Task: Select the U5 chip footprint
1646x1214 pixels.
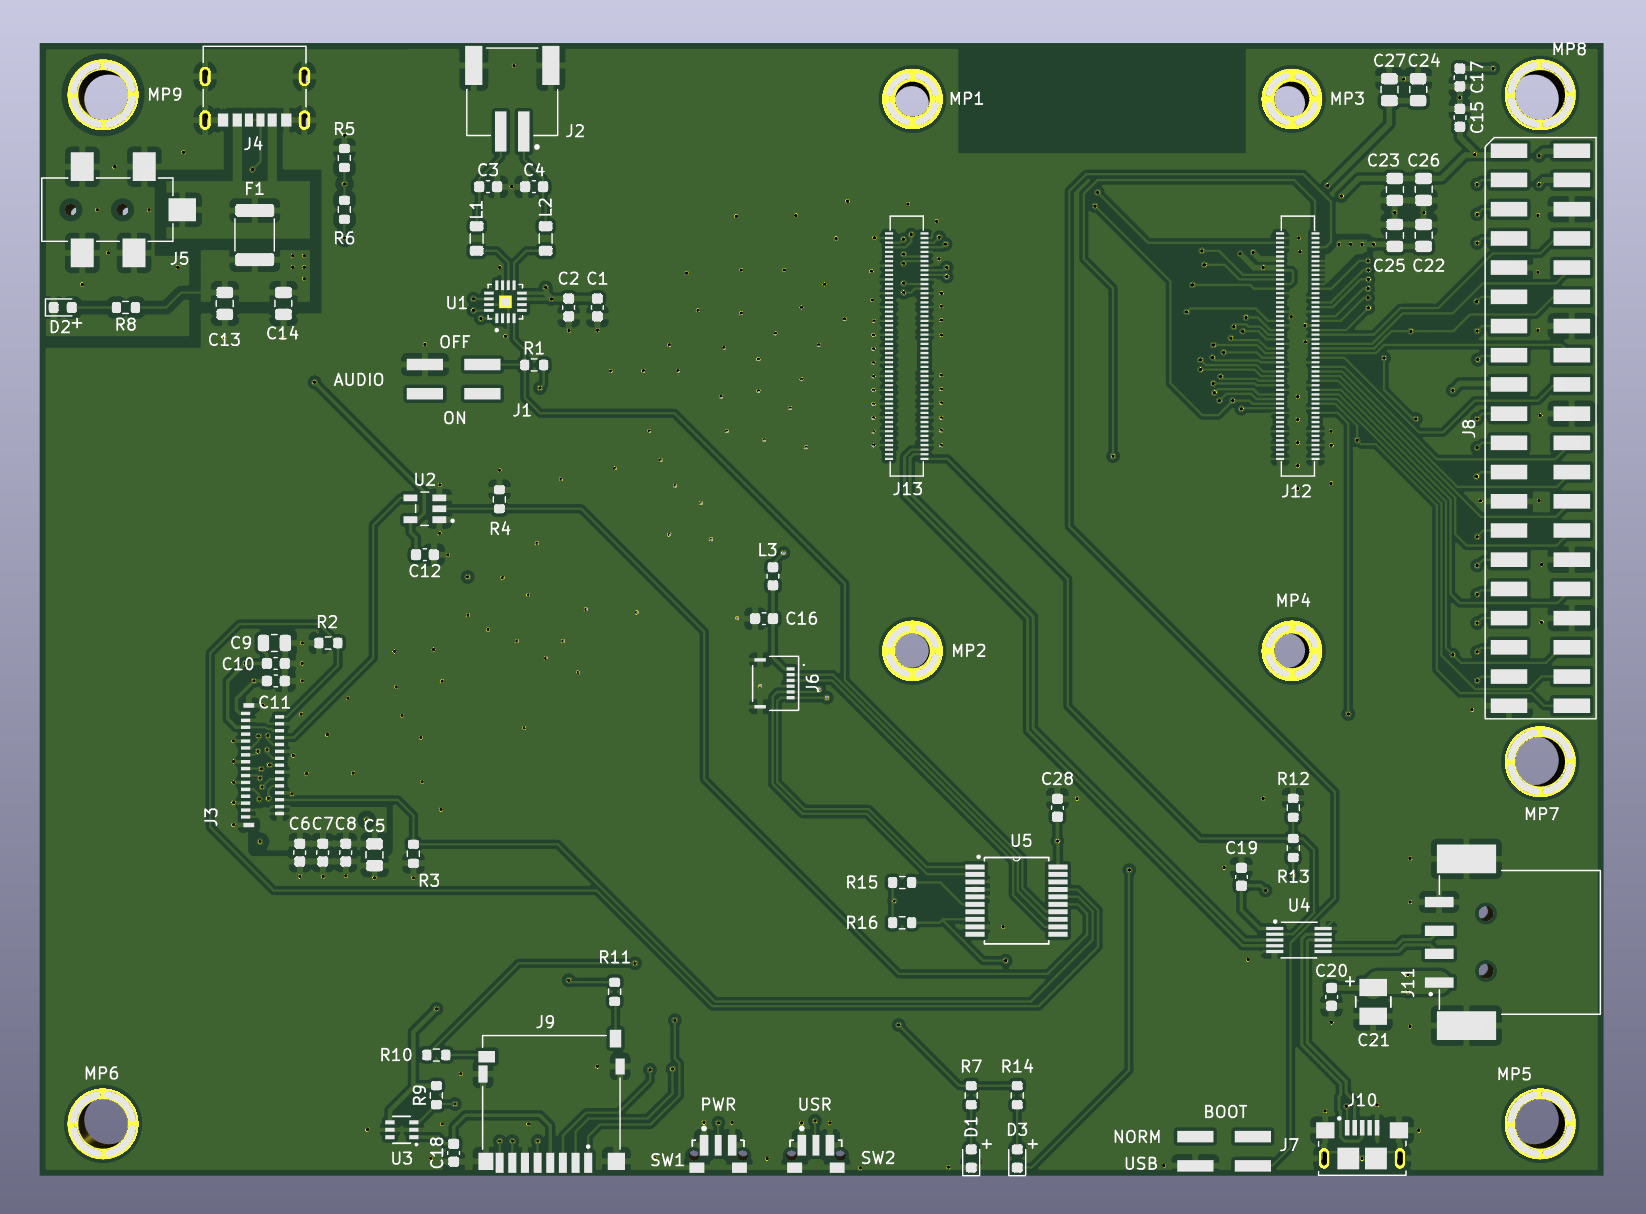Action: pyautogui.click(x=1016, y=899)
